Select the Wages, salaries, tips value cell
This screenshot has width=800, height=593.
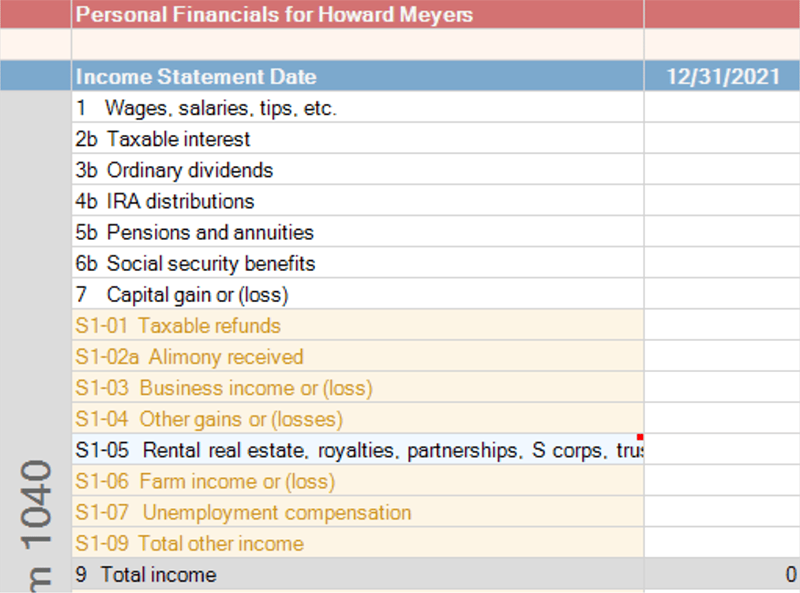pyautogui.click(x=722, y=107)
